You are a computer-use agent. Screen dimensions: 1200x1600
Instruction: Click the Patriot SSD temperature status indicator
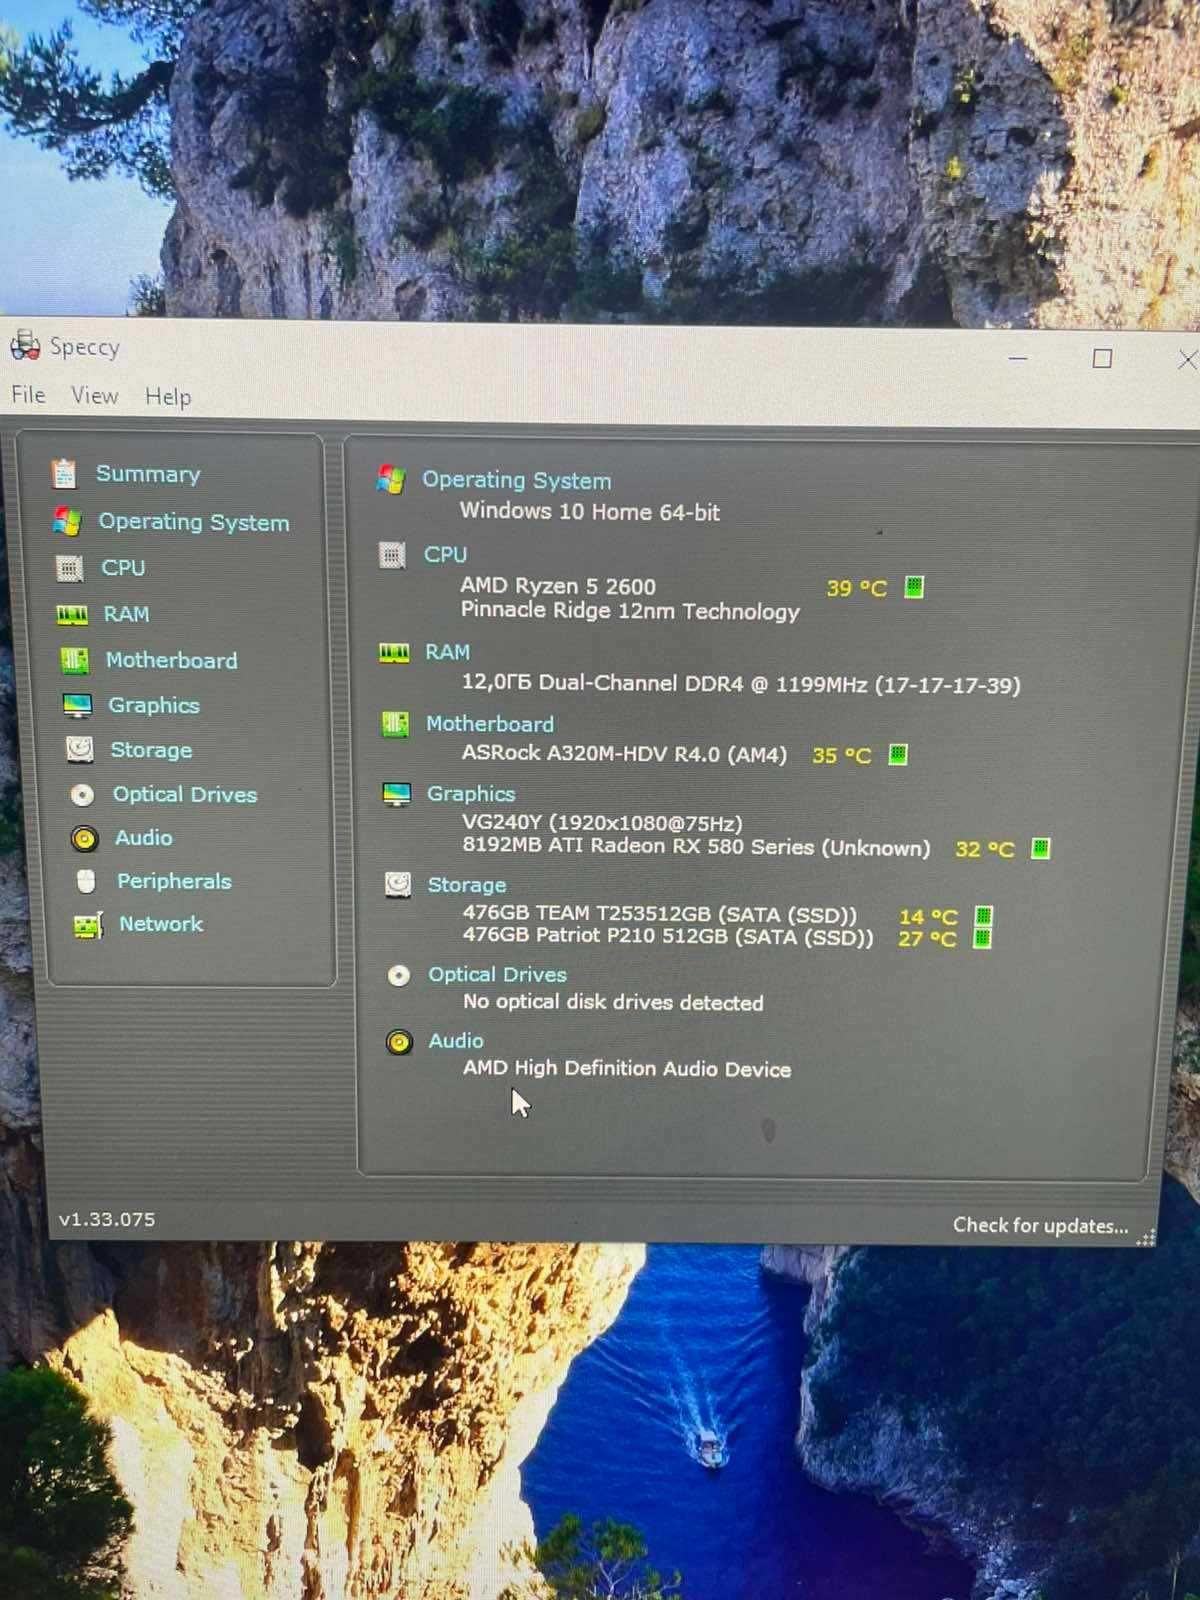[982, 938]
